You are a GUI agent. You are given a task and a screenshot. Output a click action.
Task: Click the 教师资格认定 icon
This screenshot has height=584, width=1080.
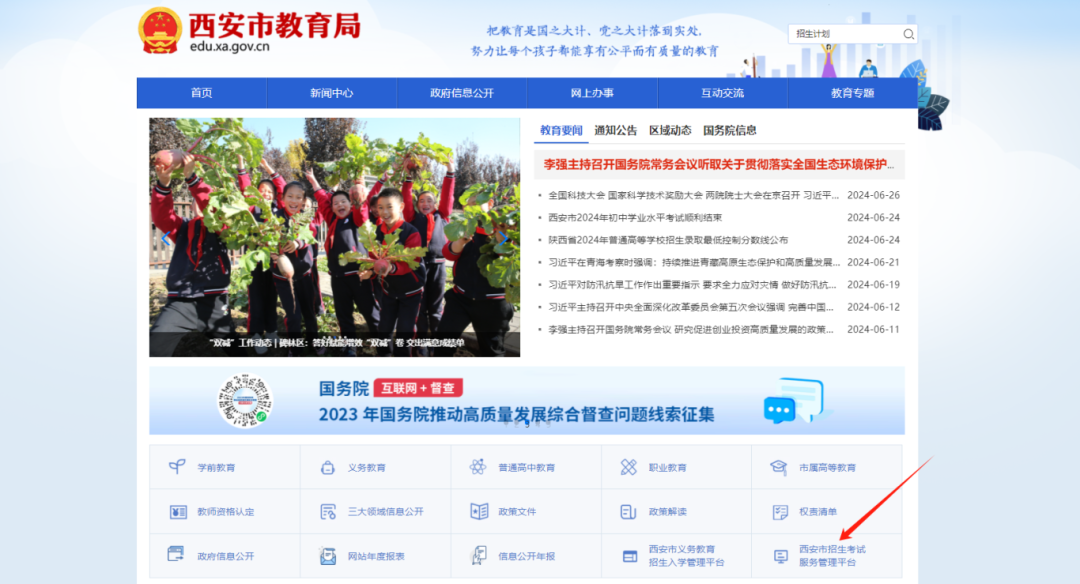tap(177, 511)
